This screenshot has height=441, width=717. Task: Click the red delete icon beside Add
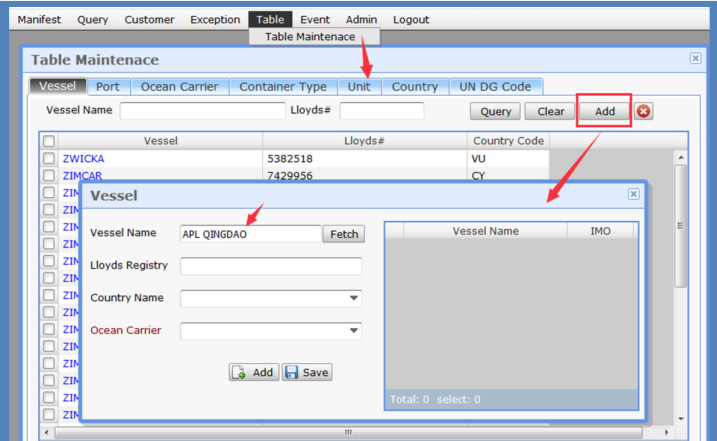tap(644, 111)
